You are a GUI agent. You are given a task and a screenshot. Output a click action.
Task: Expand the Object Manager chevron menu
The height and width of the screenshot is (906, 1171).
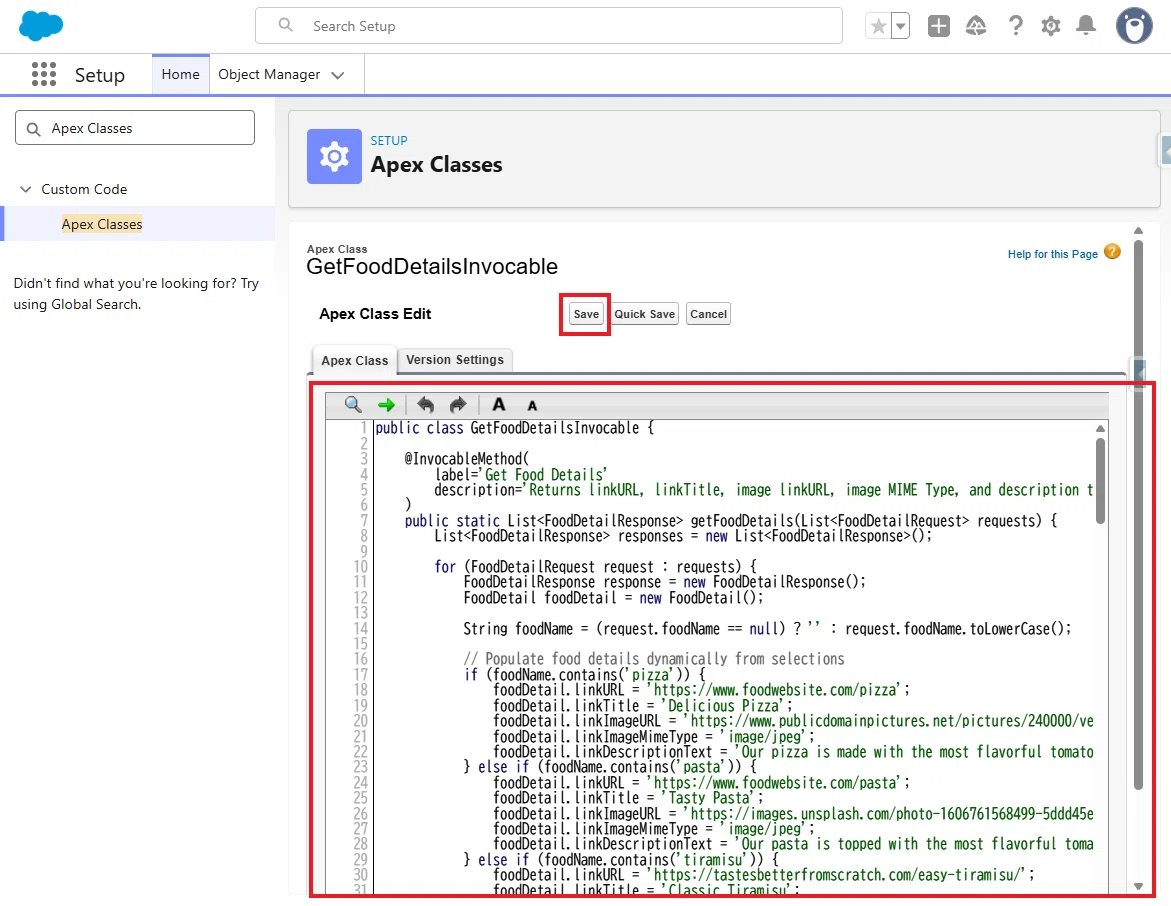coord(338,75)
